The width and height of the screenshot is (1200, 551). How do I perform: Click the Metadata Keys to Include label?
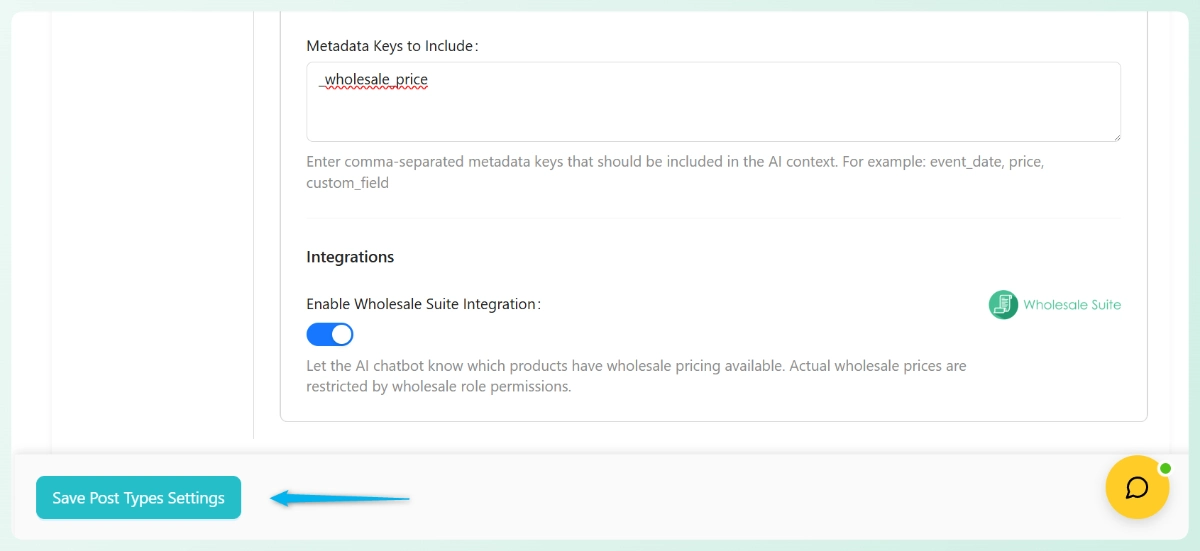point(392,46)
